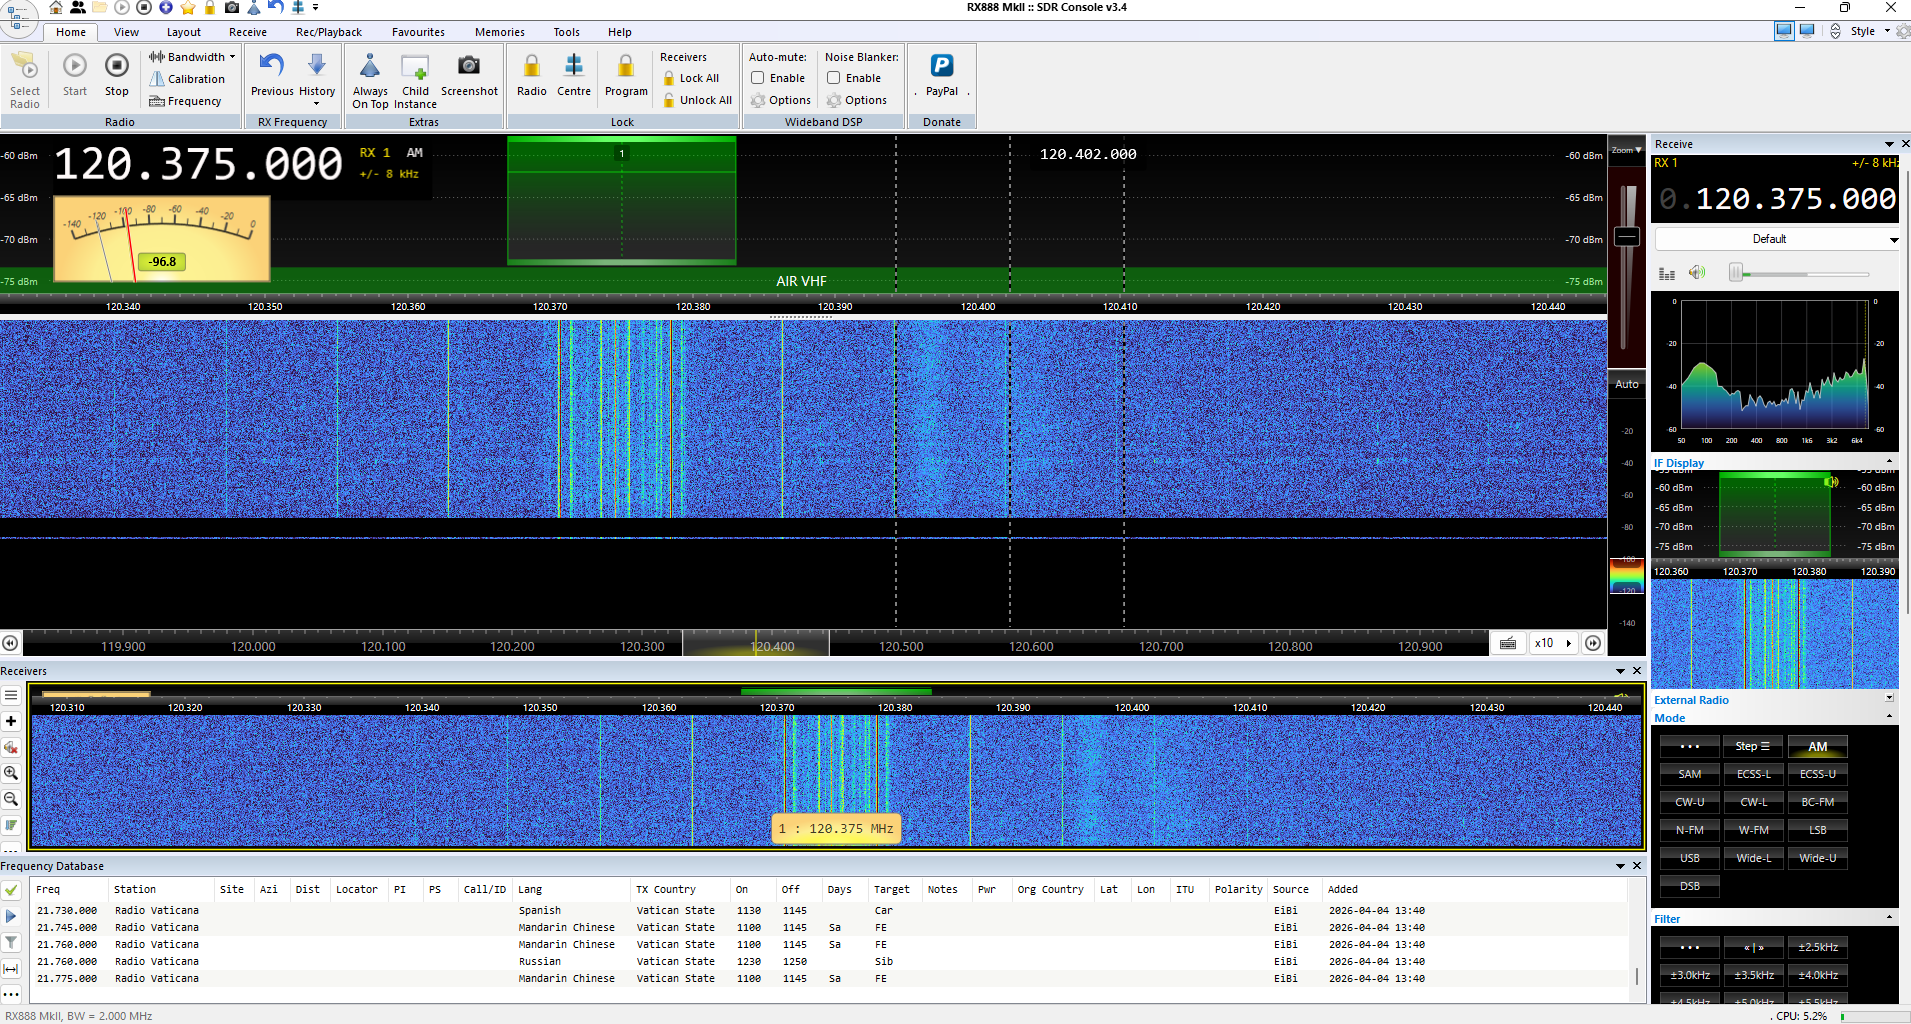
Task: Zoom out the Receivers waterfall
Action: tap(11, 799)
